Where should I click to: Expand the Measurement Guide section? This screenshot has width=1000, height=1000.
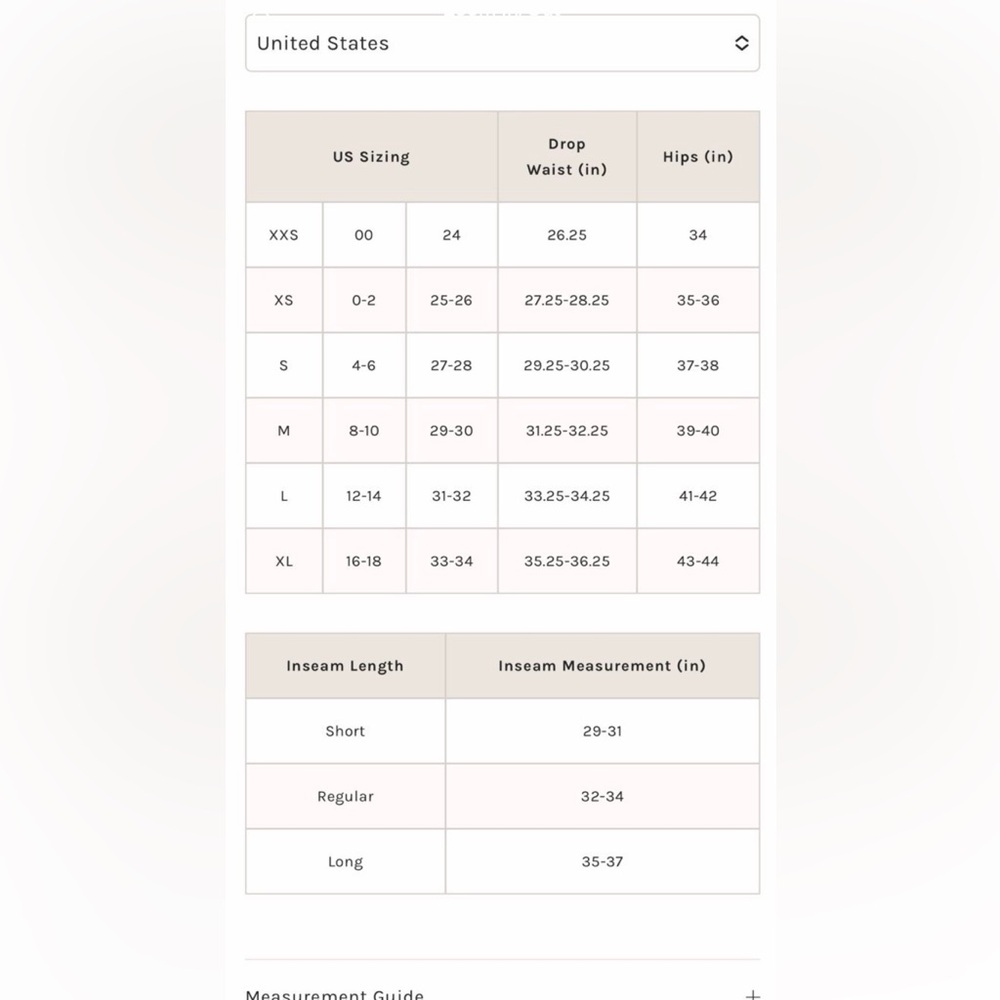[x=335, y=994]
